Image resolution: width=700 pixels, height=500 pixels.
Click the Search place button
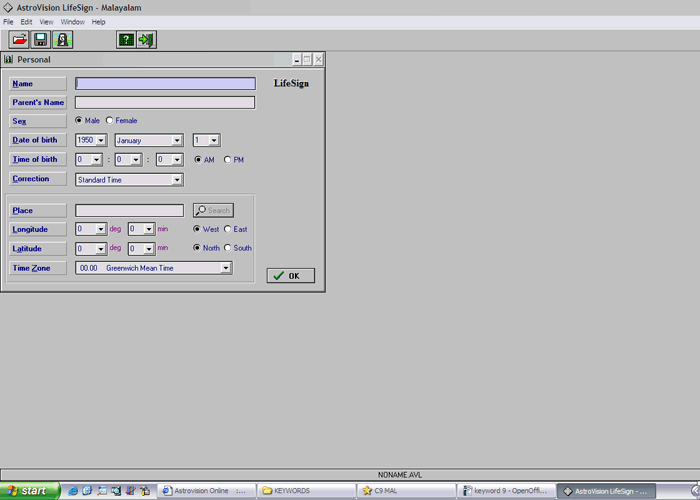click(x=213, y=210)
